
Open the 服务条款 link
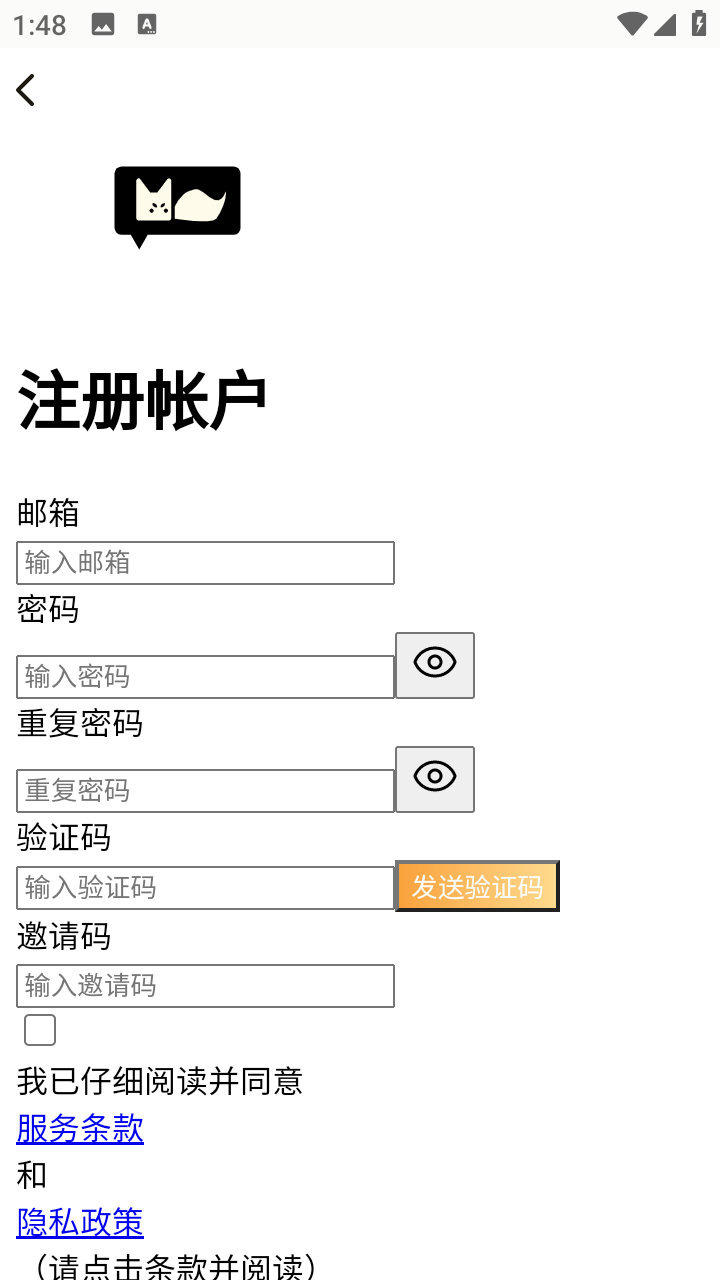pos(80,1129)
